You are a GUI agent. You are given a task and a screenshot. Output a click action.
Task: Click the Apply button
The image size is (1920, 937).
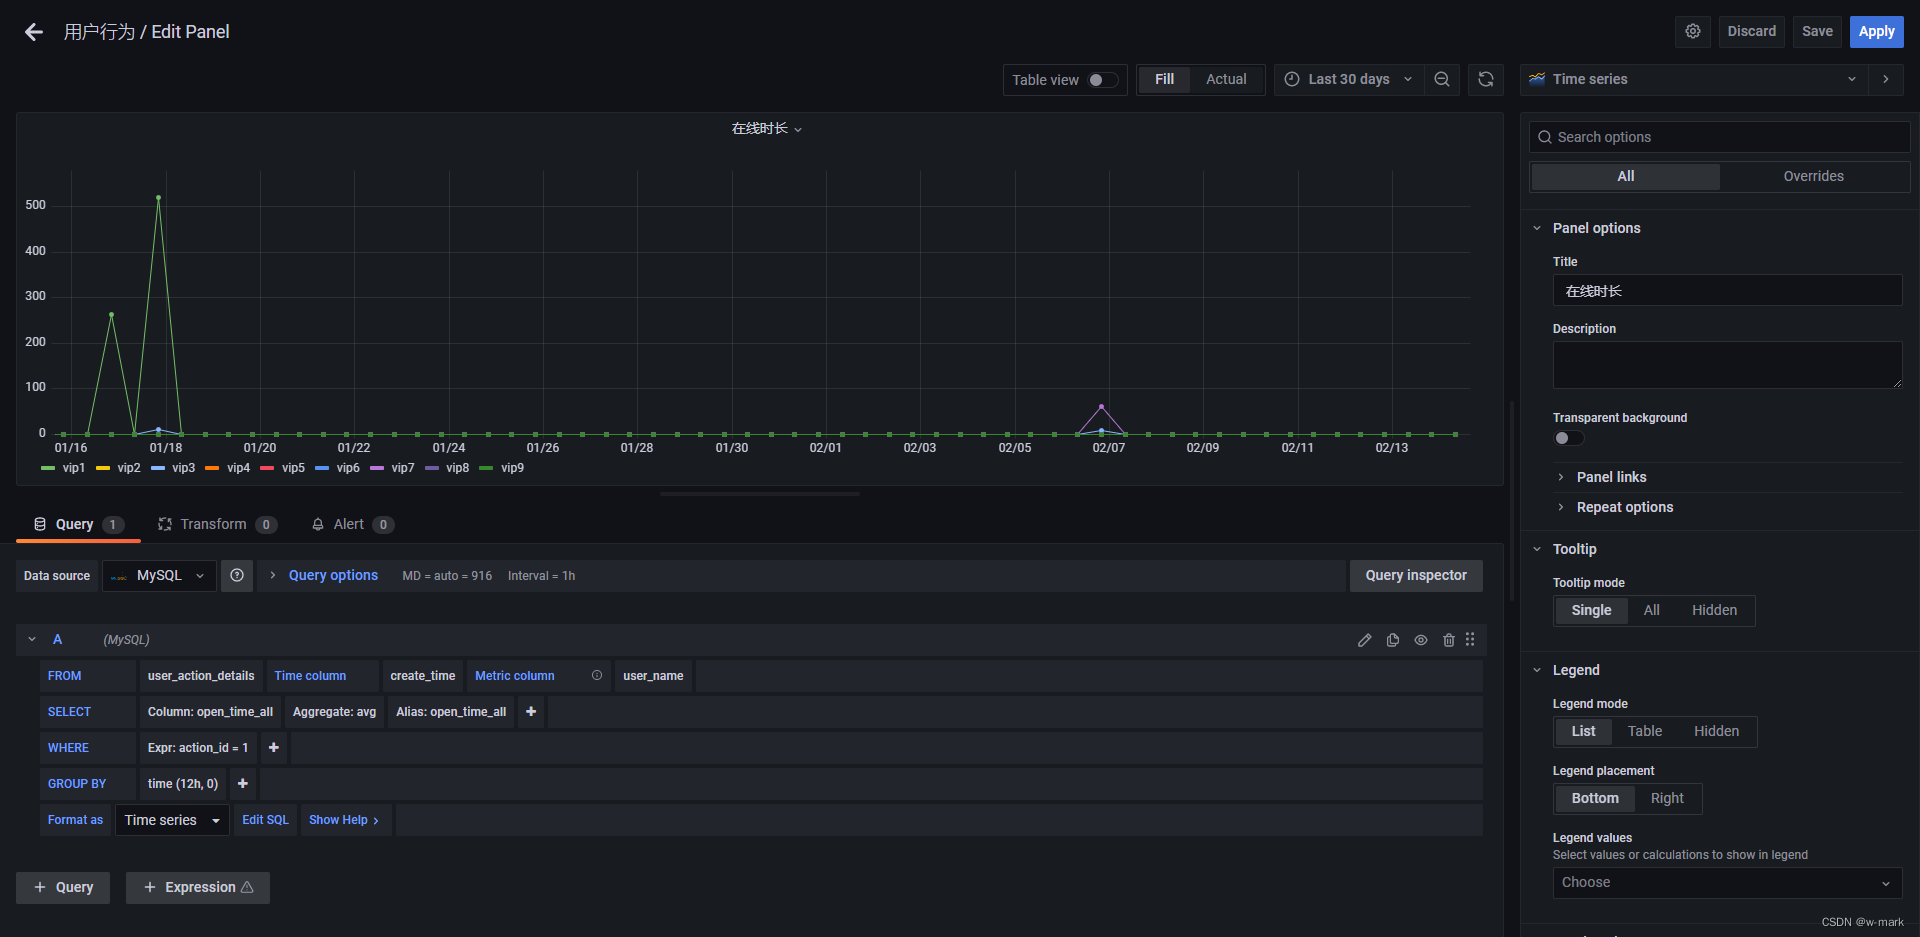tap(1876, 31)
